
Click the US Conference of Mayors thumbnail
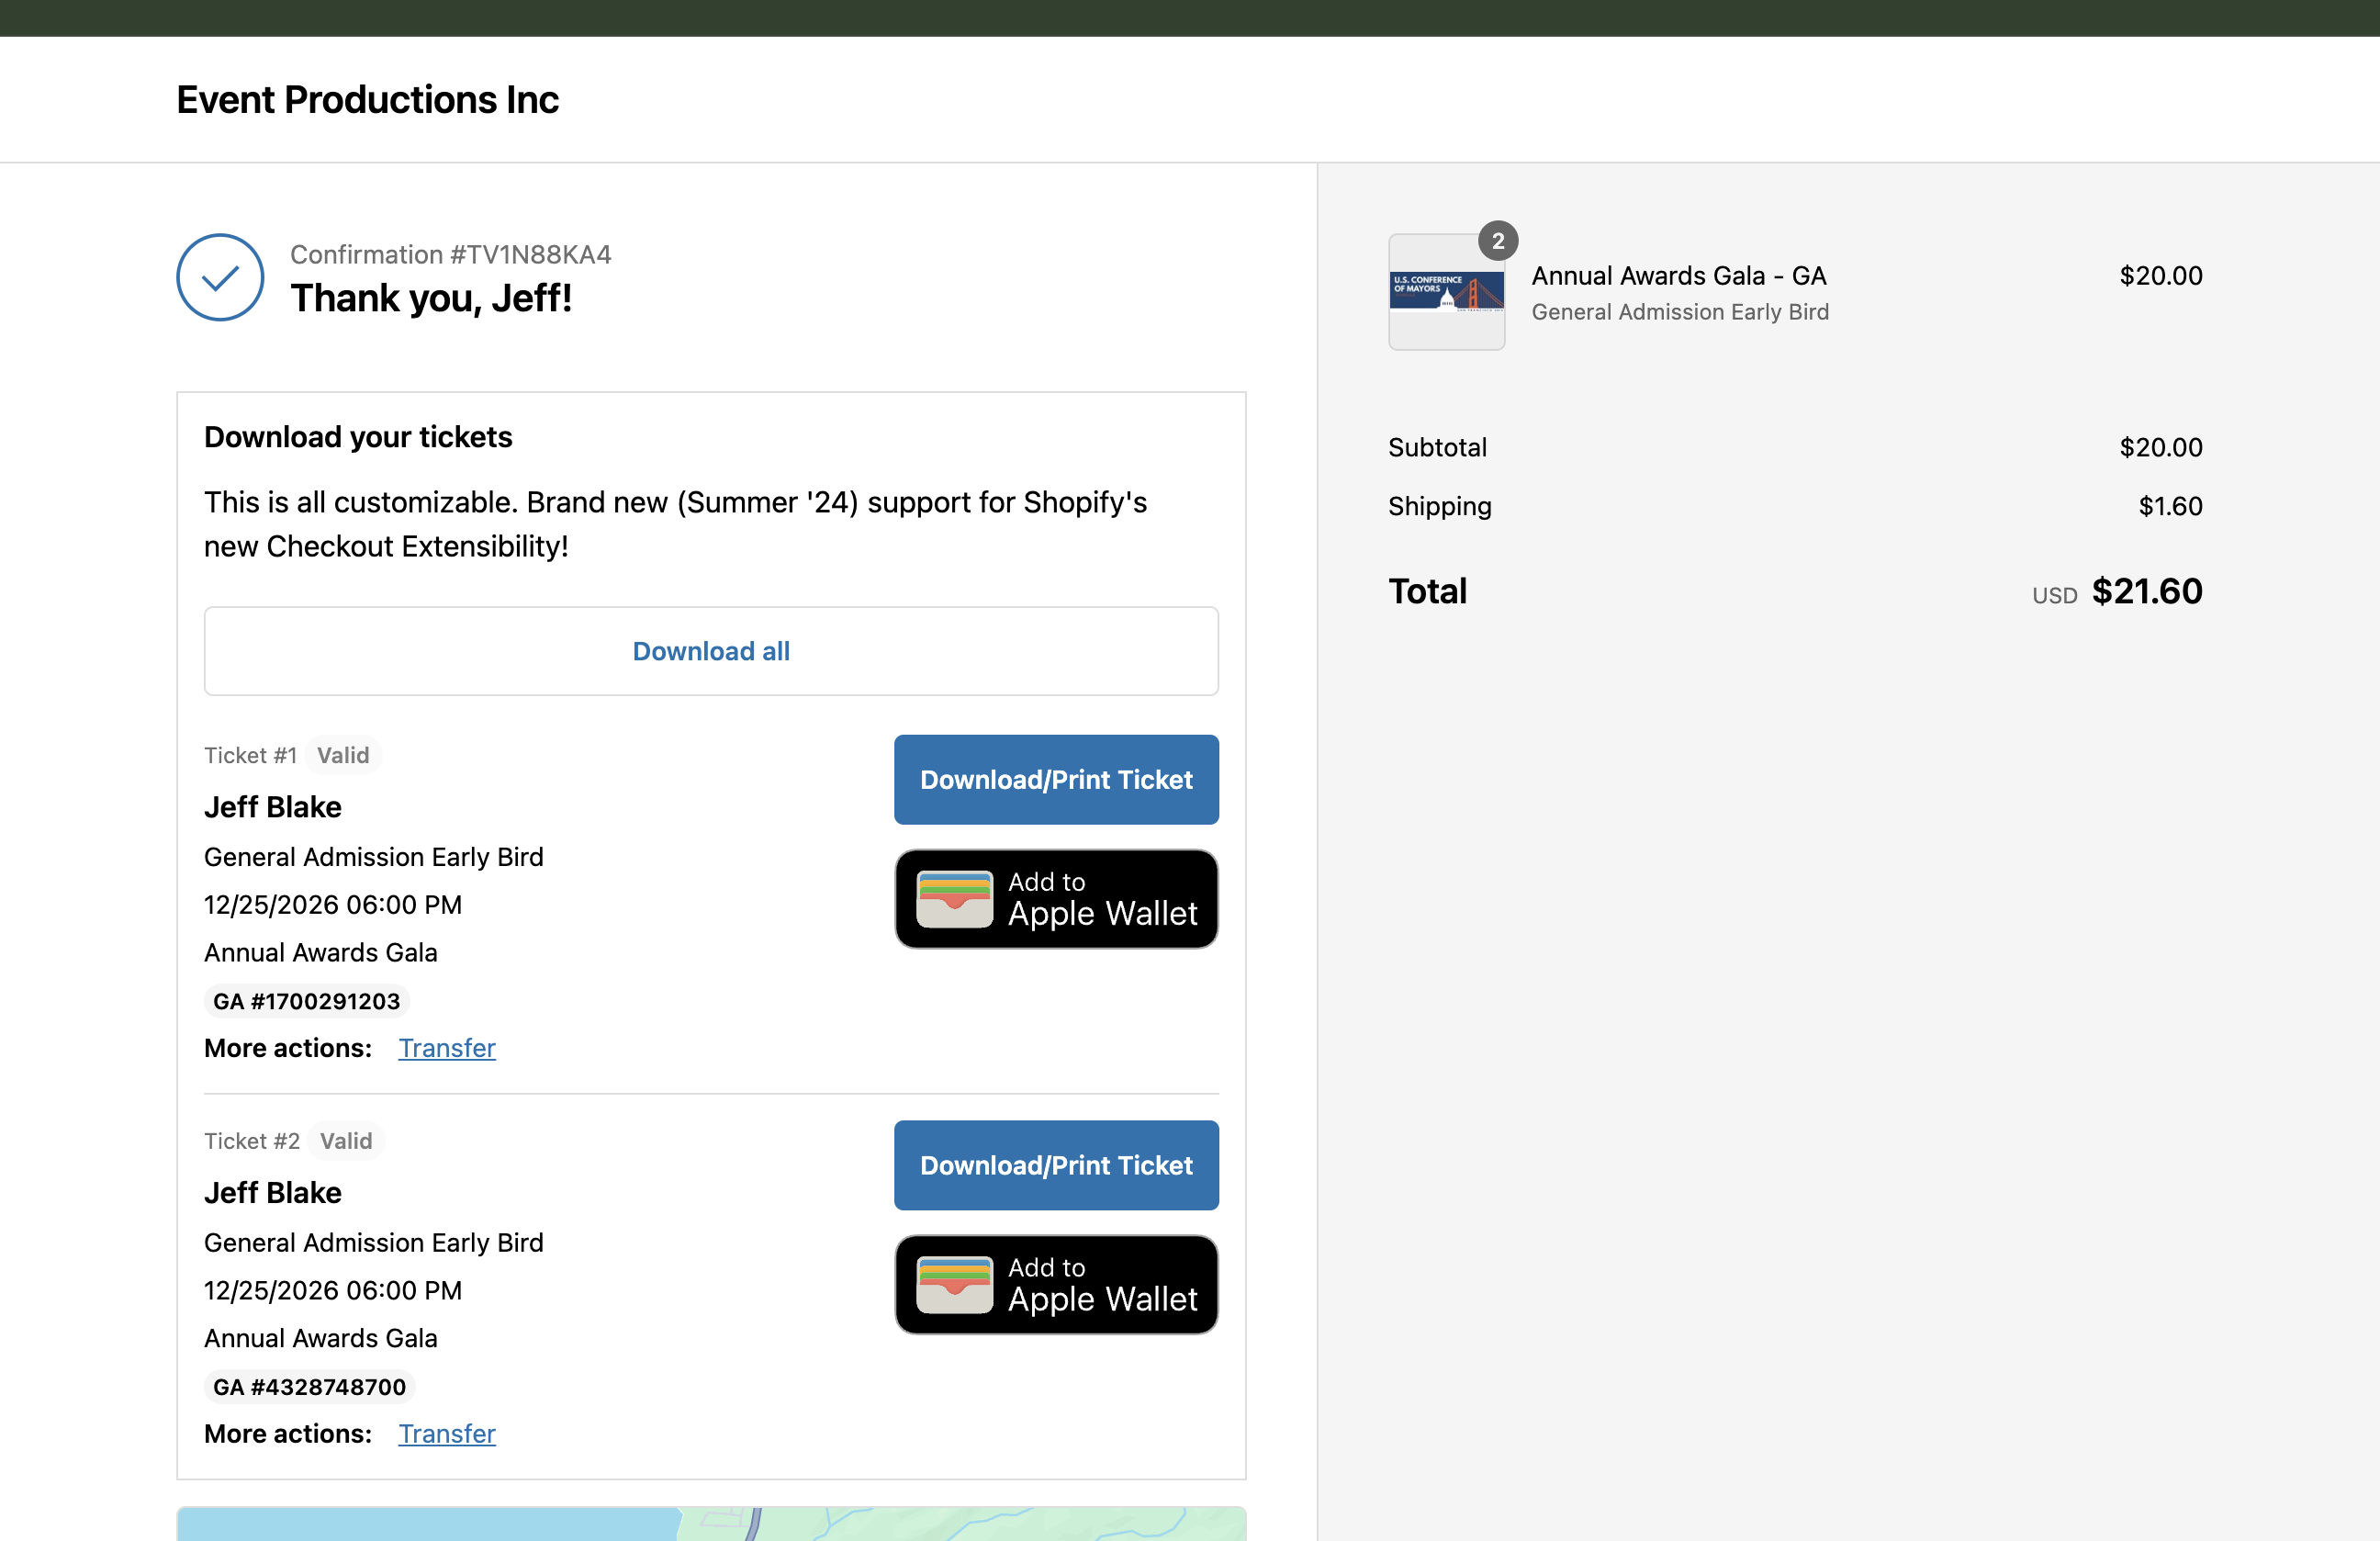[x=1447, y=291]
